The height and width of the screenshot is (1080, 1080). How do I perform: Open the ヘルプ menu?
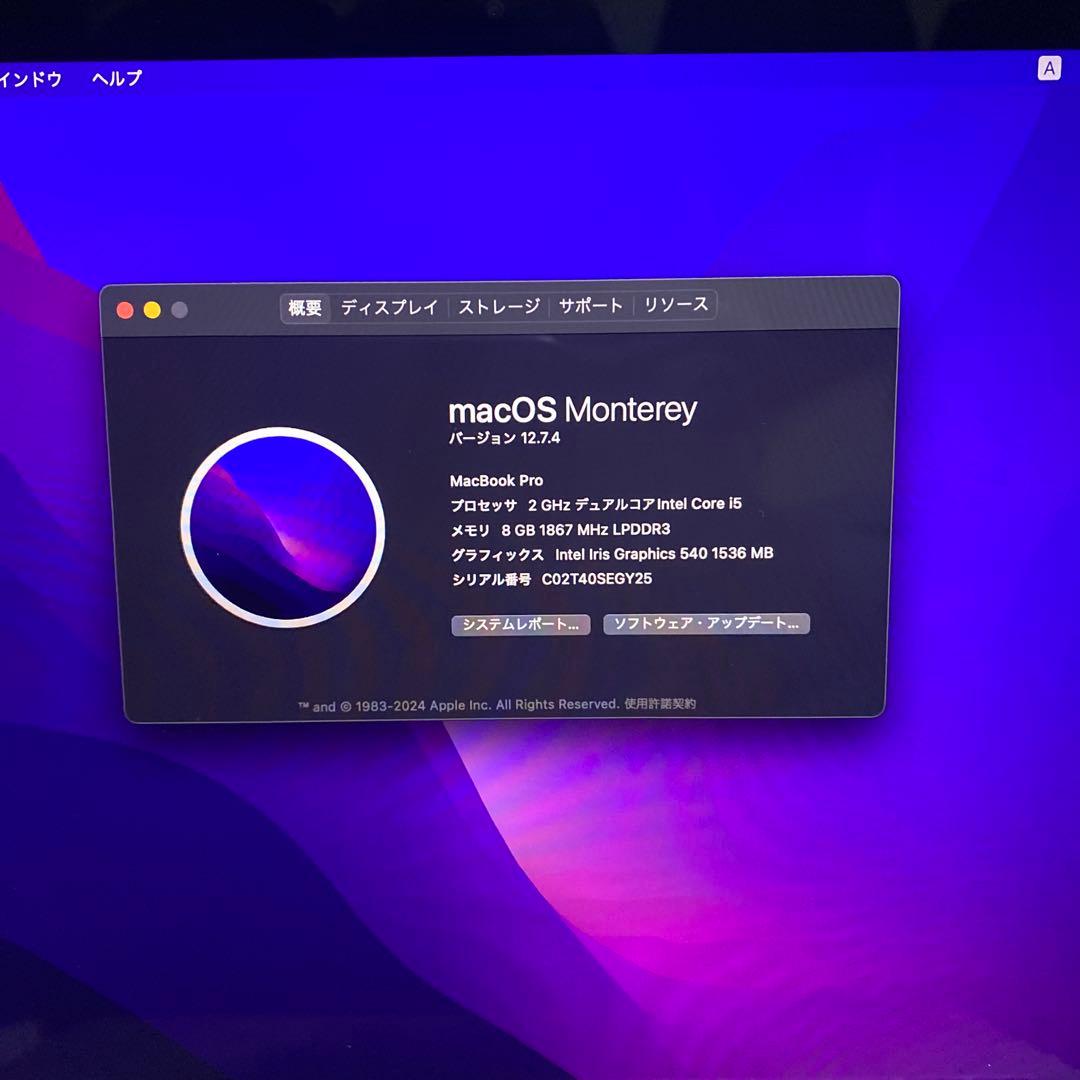[x=117, y=77]
